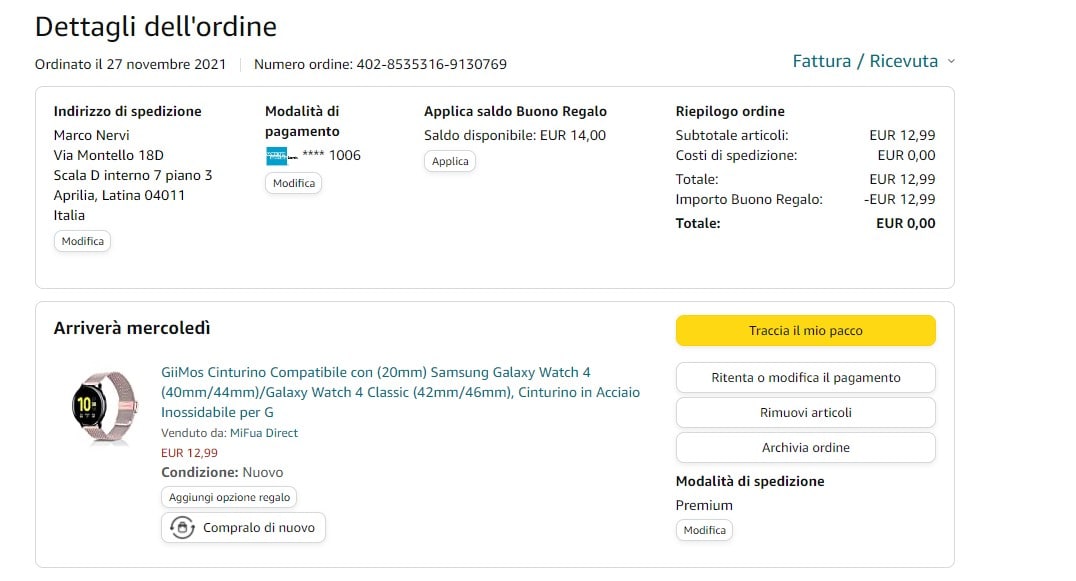This screenshot has width=1076, height=581.
Task: Click Ritenta o modifica il pagamento
Action: (x=805, y=378)
